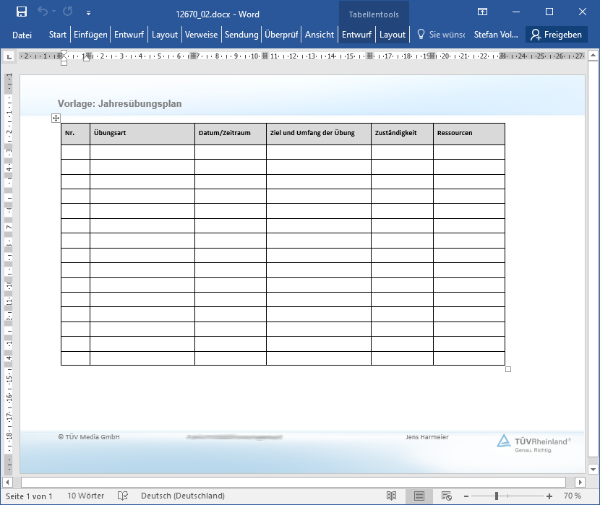The height and width of the screenshot is (505, 600).
Task: Click the 70 % zoom level button
Action: 573,496
